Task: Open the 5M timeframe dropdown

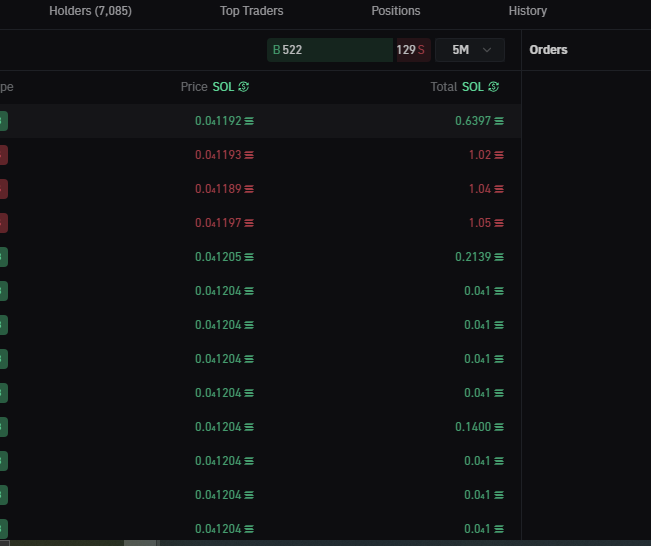Action: coord(470,50)
